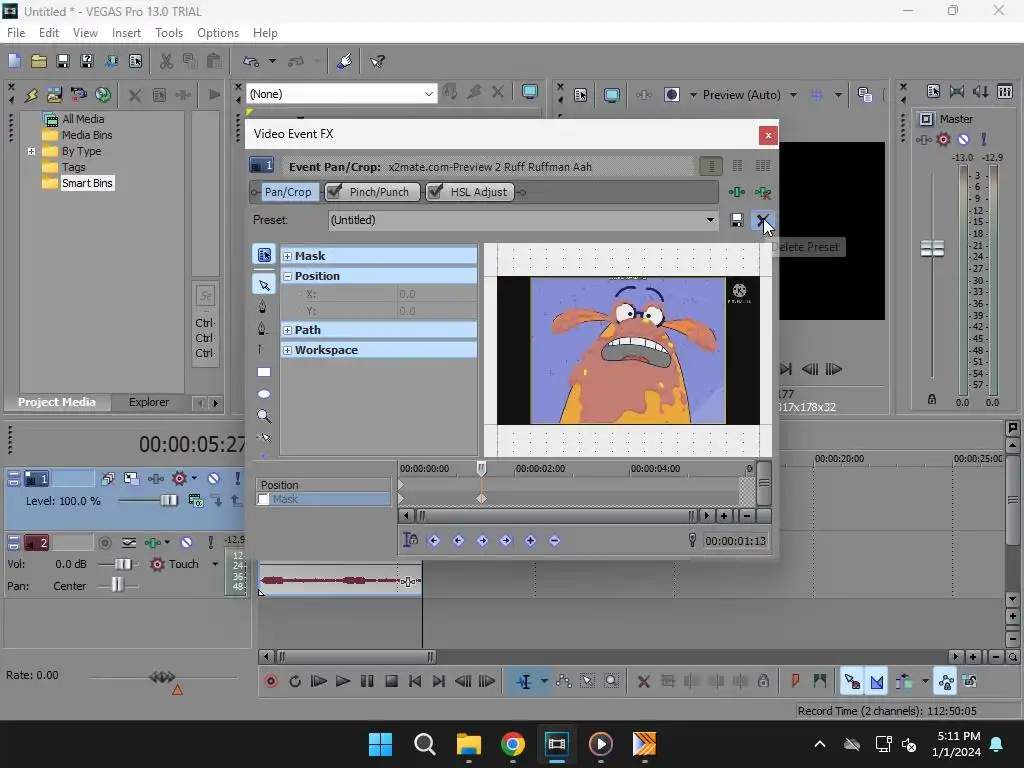Open the Insert menu
1024x768 pixels.
coord(126,33)
